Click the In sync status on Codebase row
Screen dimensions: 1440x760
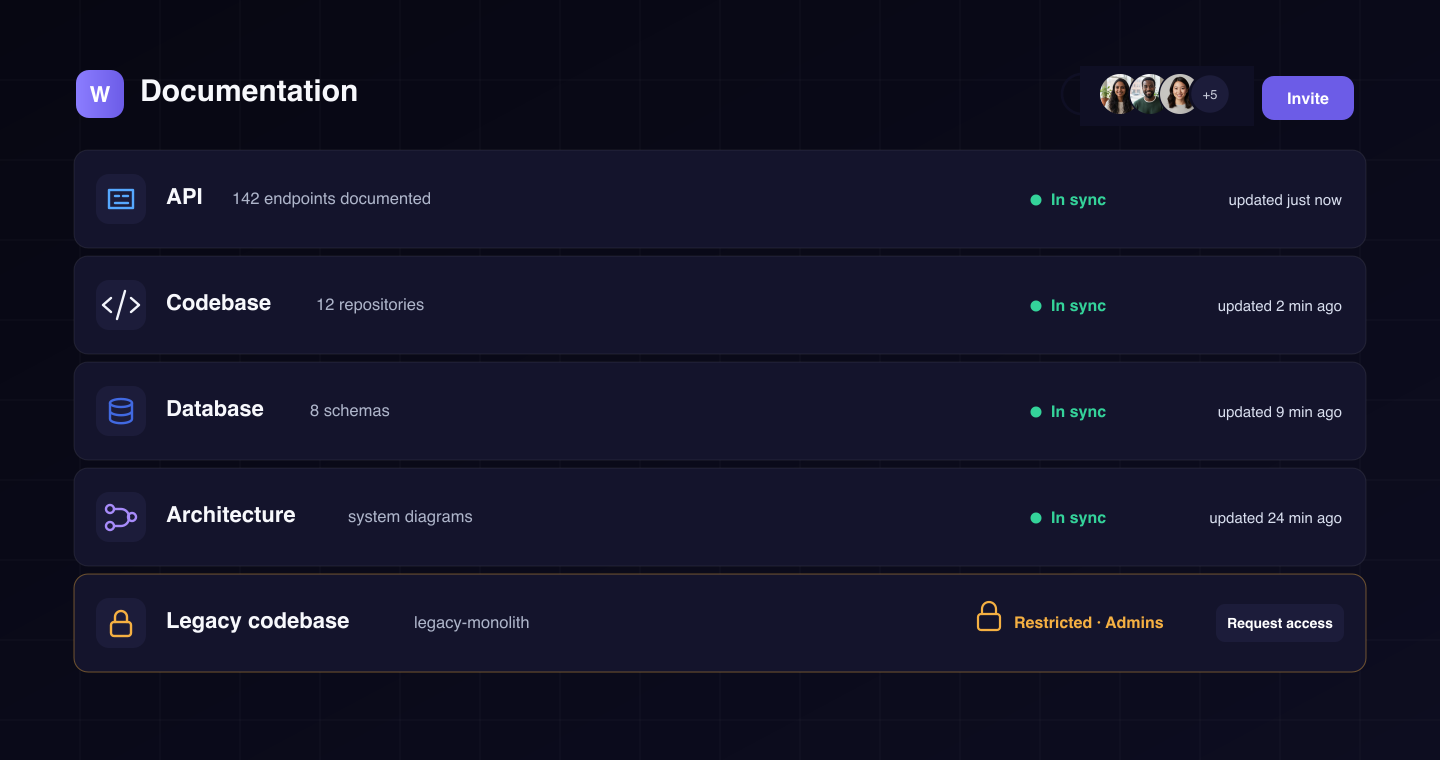coord(1068,306)
